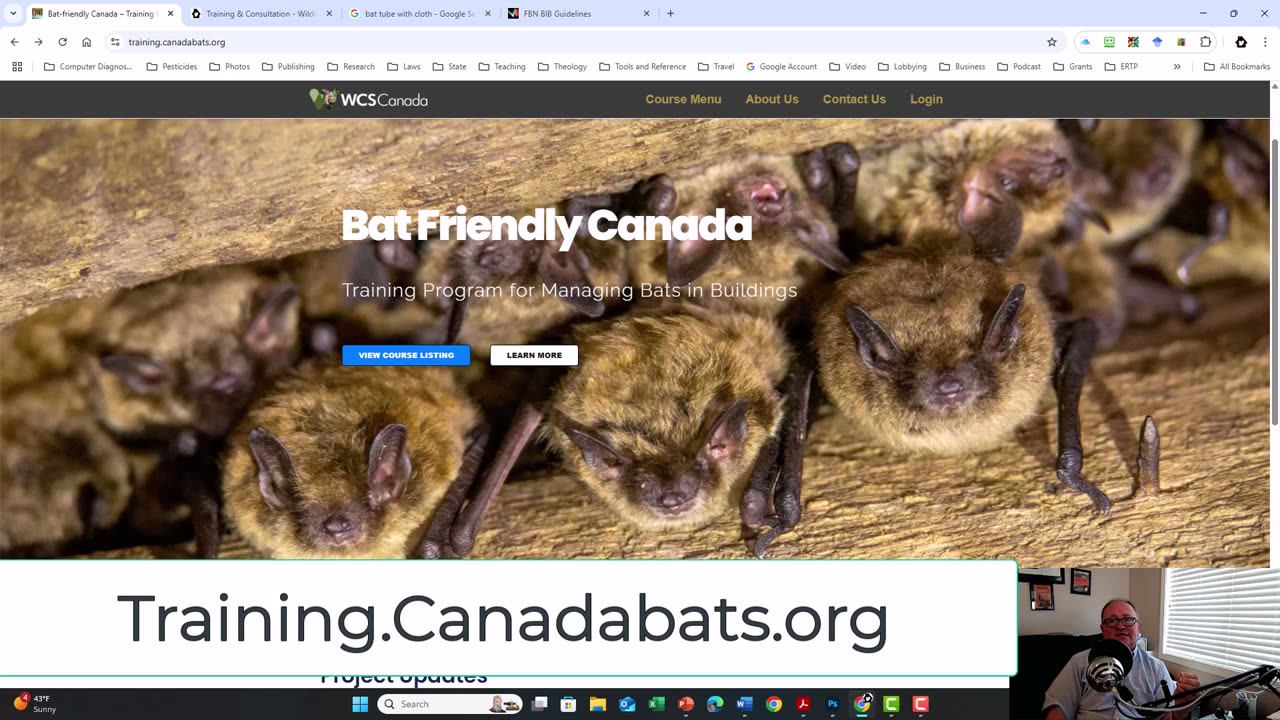Open the red Camtasia recorder taskbar icon
This screenshot has width=1280, height=720.
921,704
